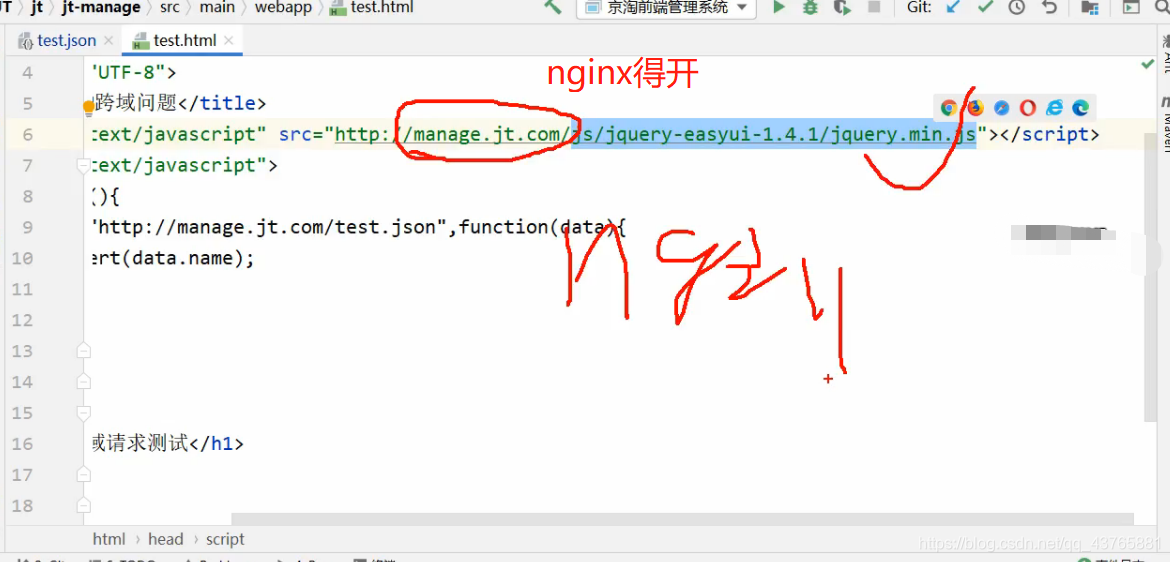The height and width of the screenshot is (562, 1170).
Task: Open page in Firefox browser icon
Action: [975, 107]
